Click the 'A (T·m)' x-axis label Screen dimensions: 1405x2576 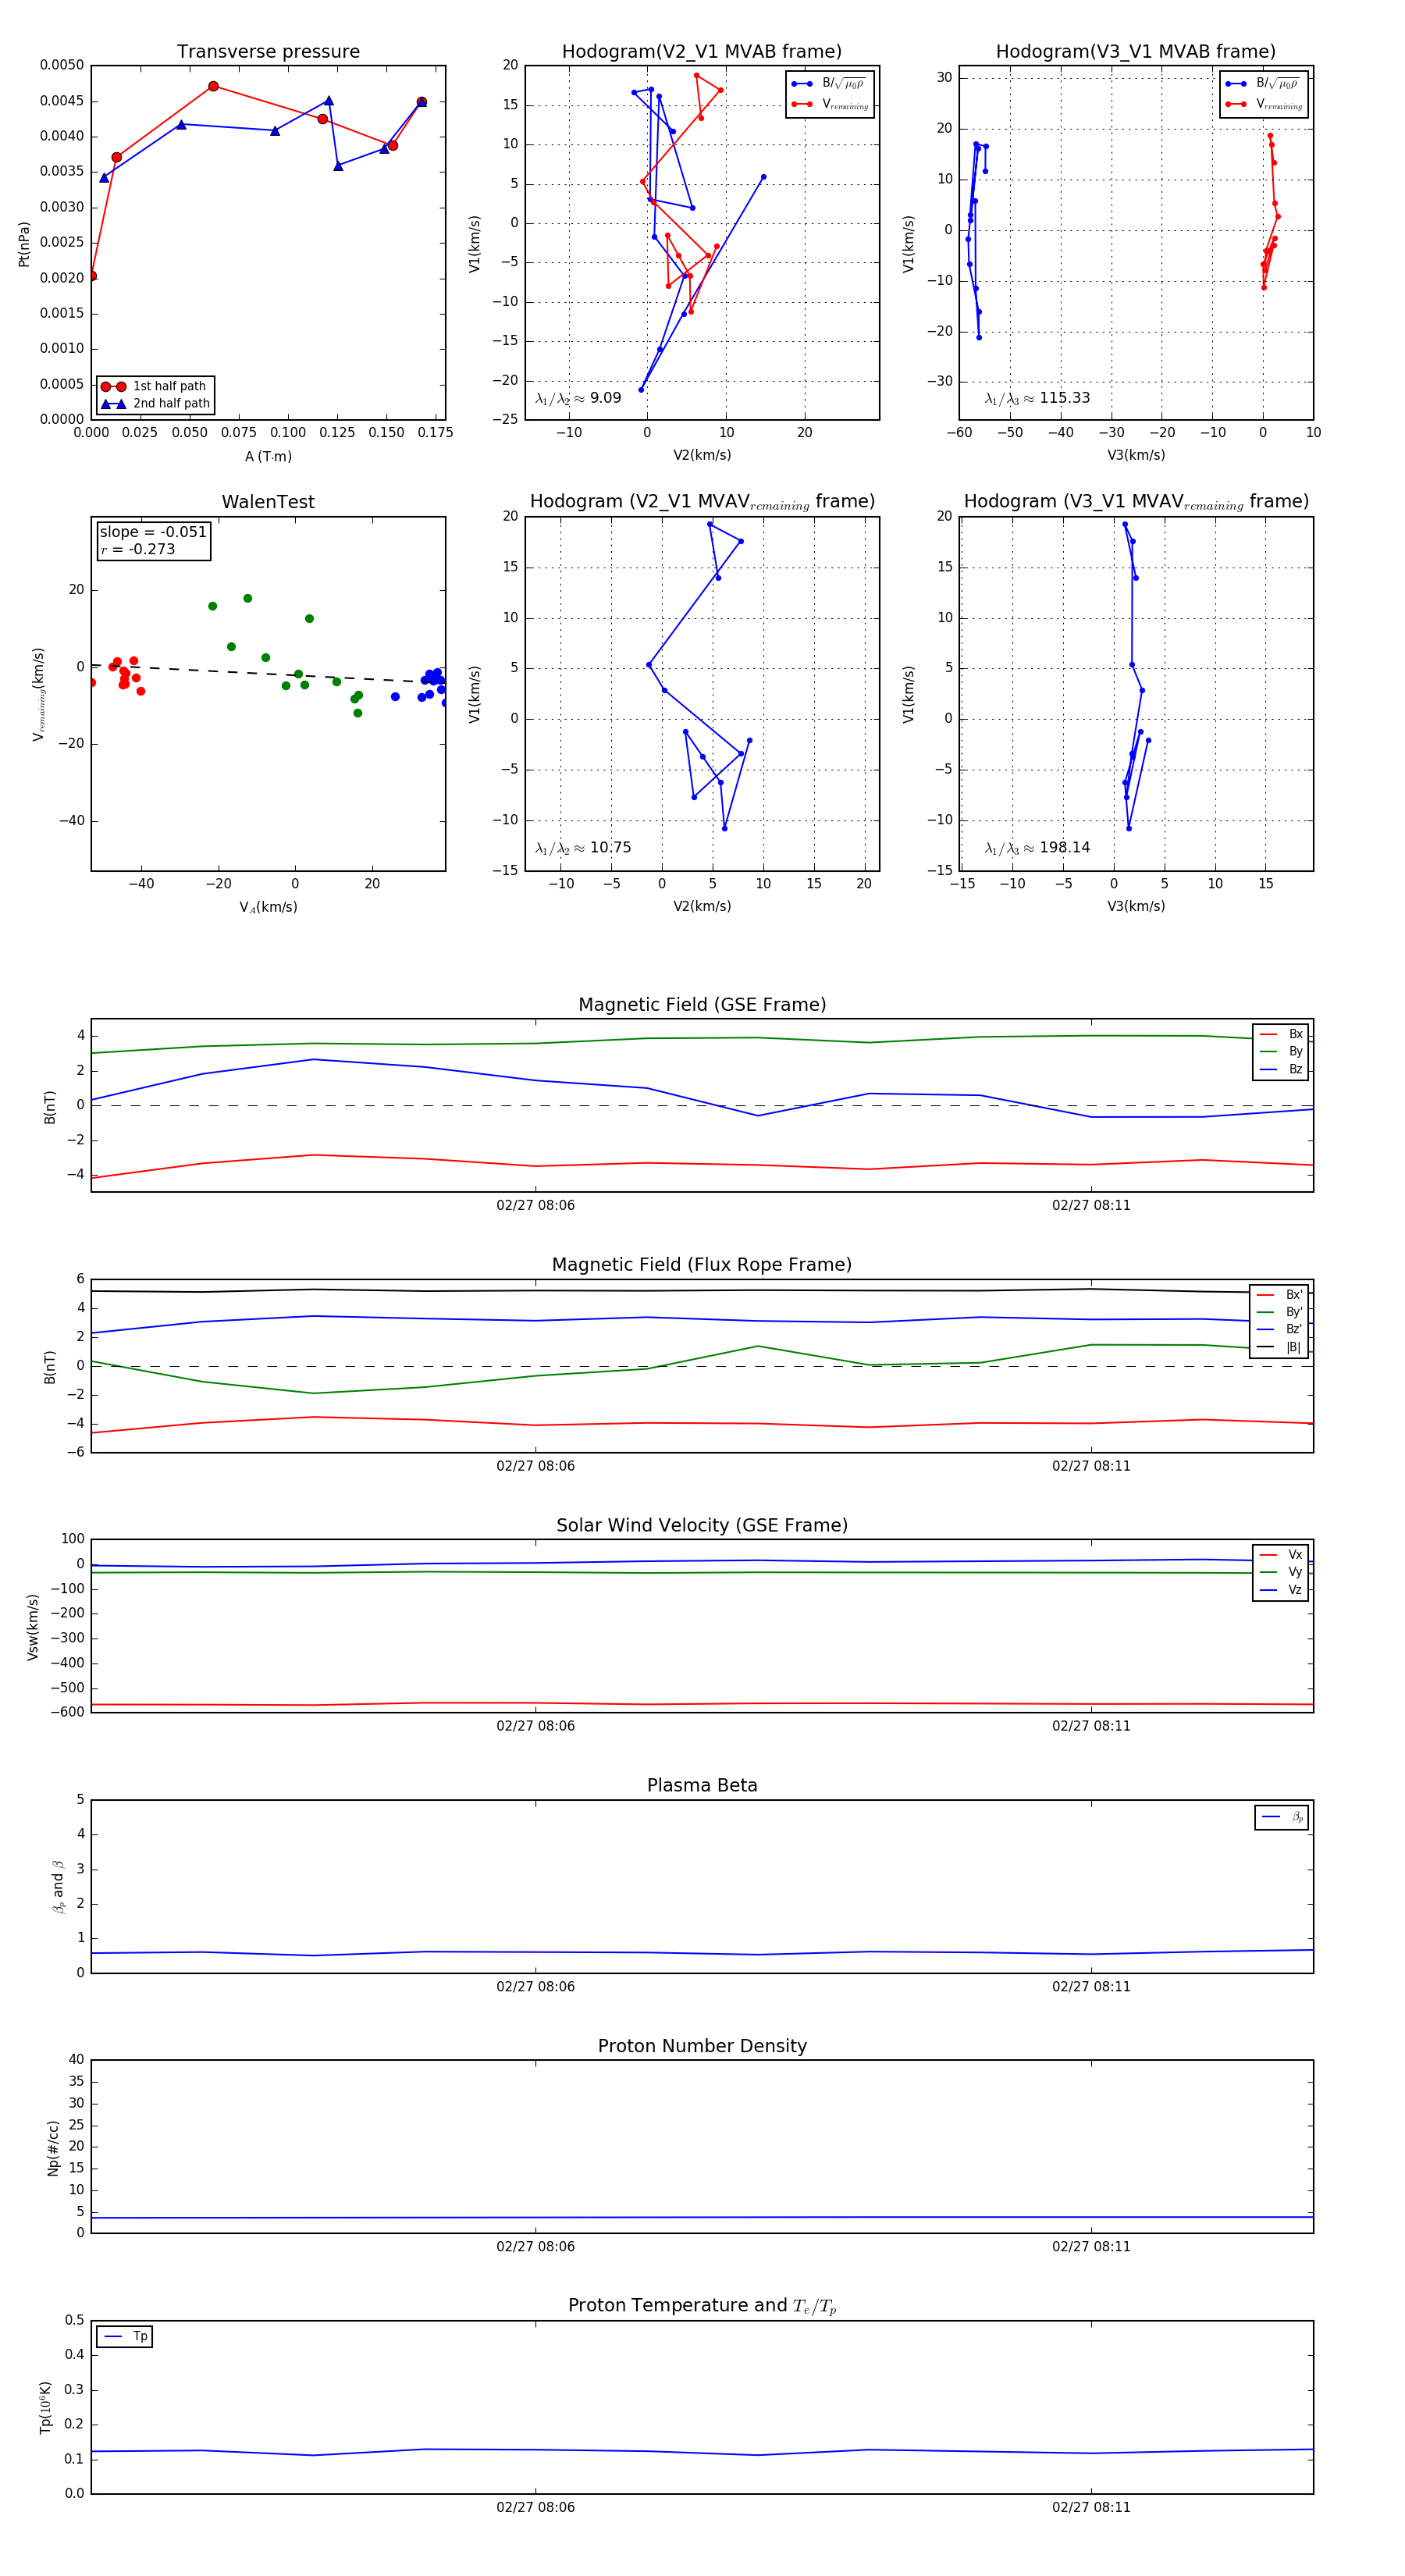(x=268, y=457)
